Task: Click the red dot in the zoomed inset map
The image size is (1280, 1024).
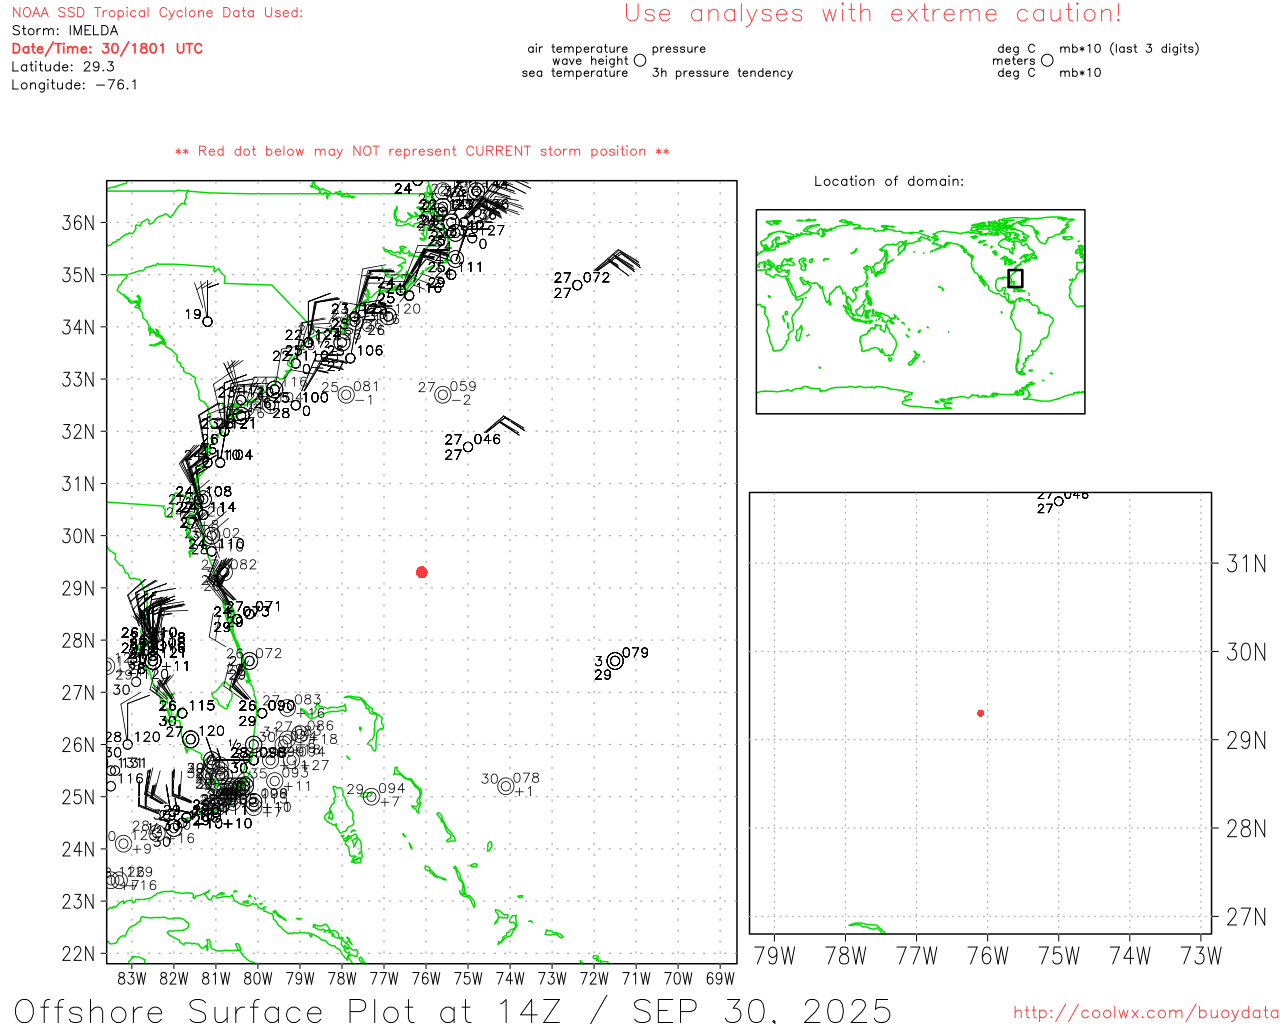Action: [x=980, y=713]
